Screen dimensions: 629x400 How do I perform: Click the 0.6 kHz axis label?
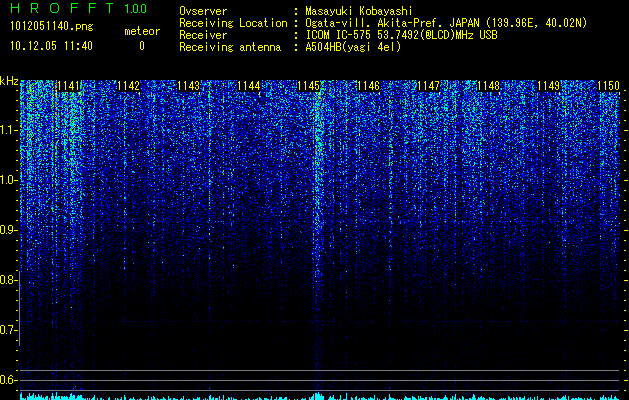(8, 380)
